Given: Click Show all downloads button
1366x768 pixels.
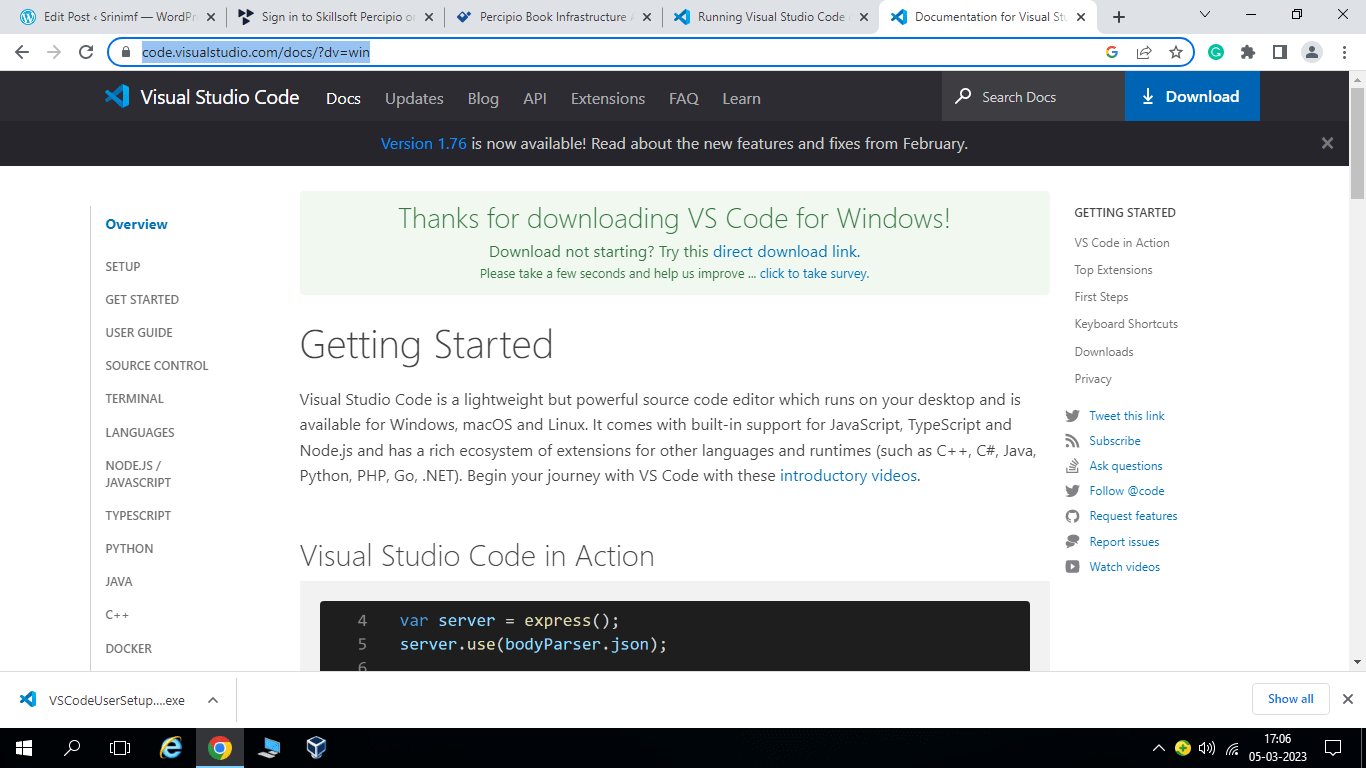Looking at the screenshot, I should (x=1290, y=699).
